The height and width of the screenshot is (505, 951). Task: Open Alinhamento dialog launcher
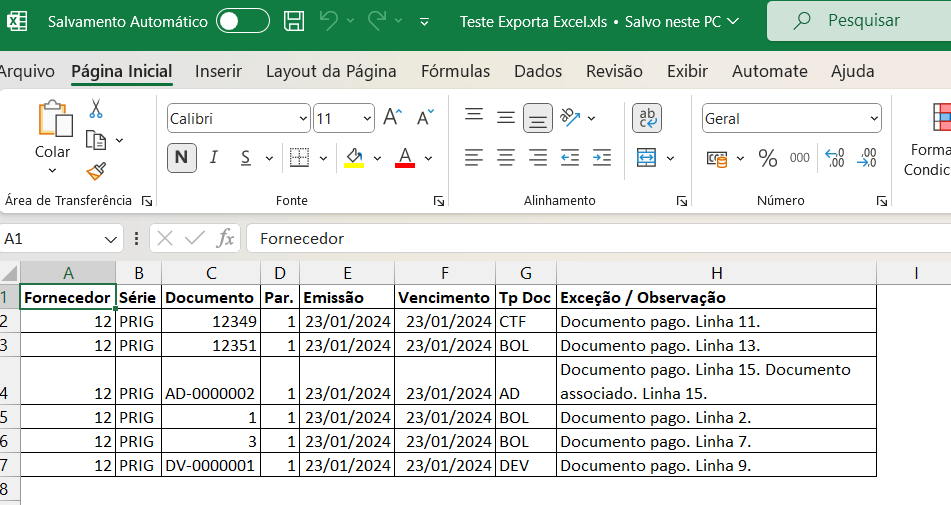[682, 201]
